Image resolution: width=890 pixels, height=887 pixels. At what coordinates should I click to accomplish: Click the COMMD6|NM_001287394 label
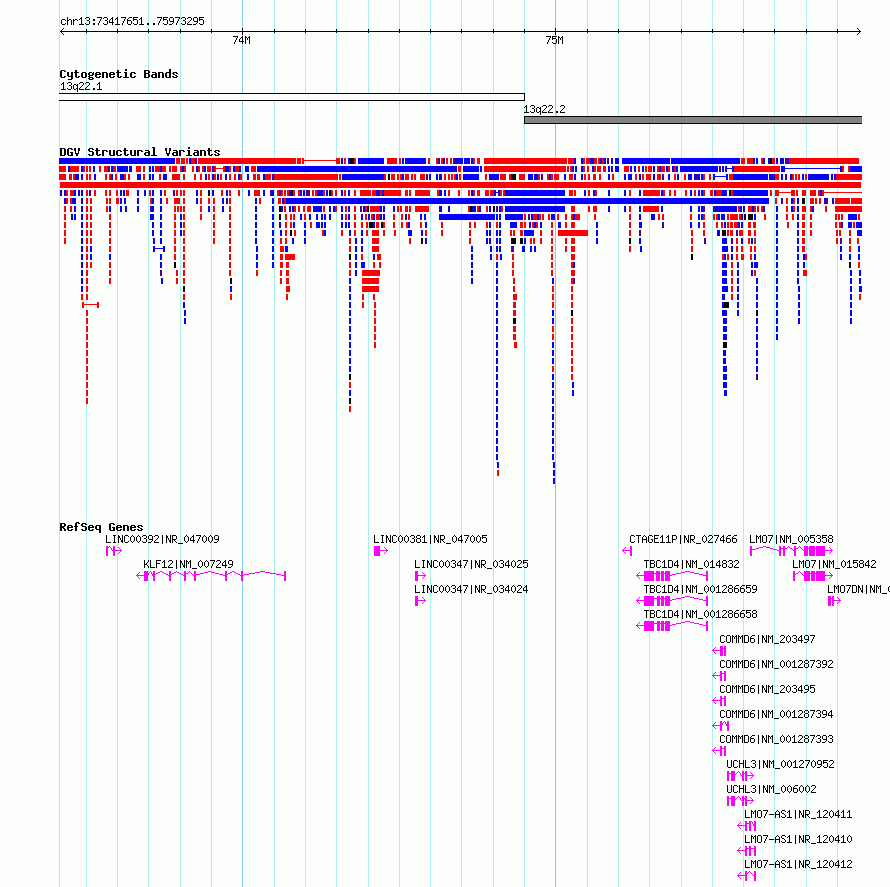tap(776, 714)
